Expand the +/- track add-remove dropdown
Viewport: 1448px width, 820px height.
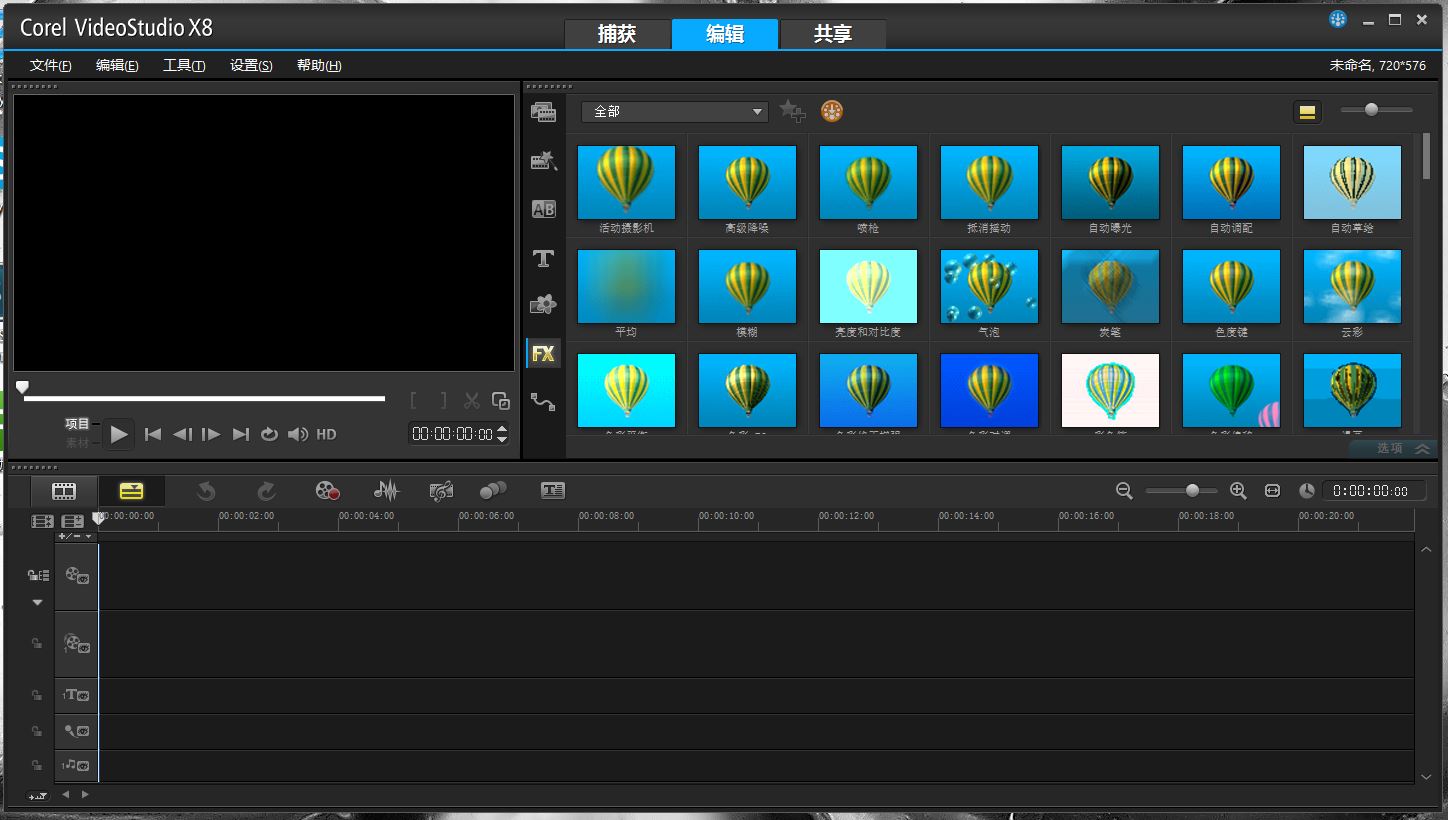coord(75,536)
